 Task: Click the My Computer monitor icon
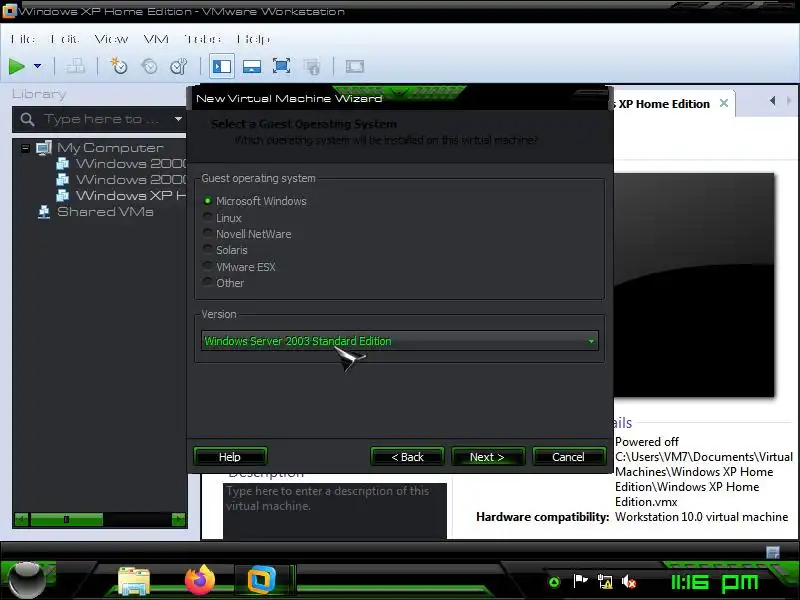click(x=44, y=148)
